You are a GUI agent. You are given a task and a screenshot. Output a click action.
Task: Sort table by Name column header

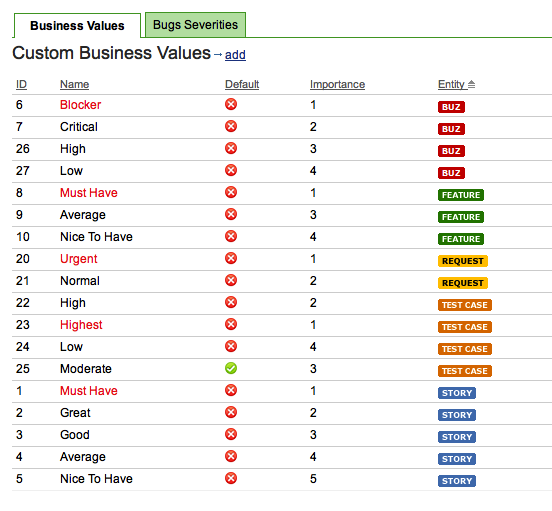(74, 84)
